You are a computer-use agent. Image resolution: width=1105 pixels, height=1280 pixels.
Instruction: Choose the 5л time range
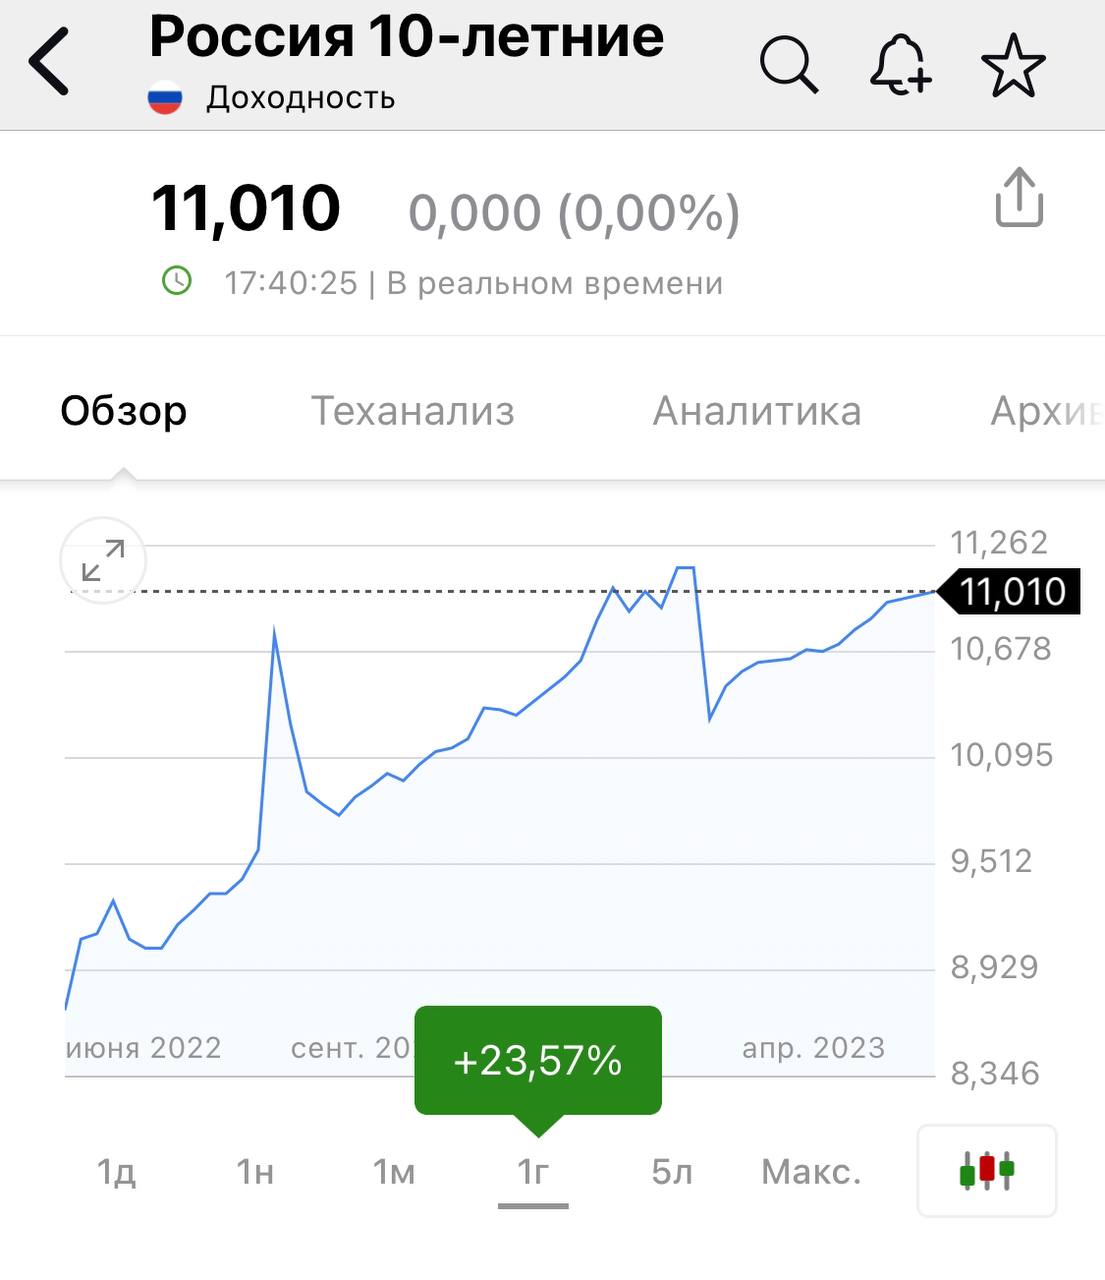pos(672,1171)
